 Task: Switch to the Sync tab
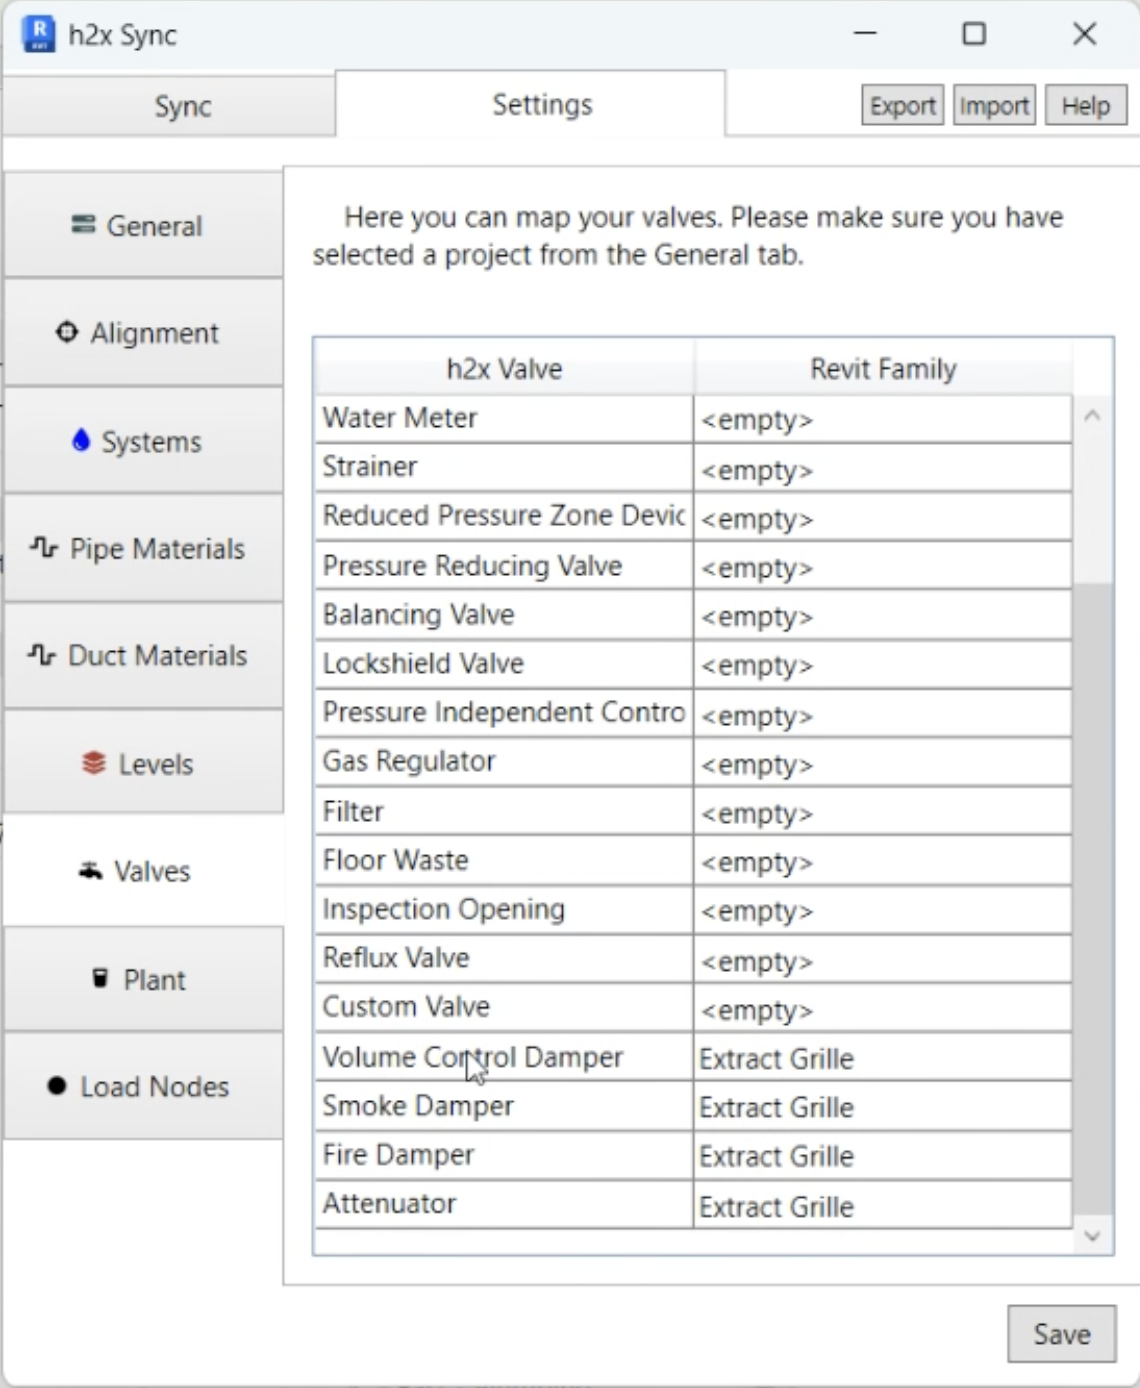pyautogui.click(x=182, y=106)
